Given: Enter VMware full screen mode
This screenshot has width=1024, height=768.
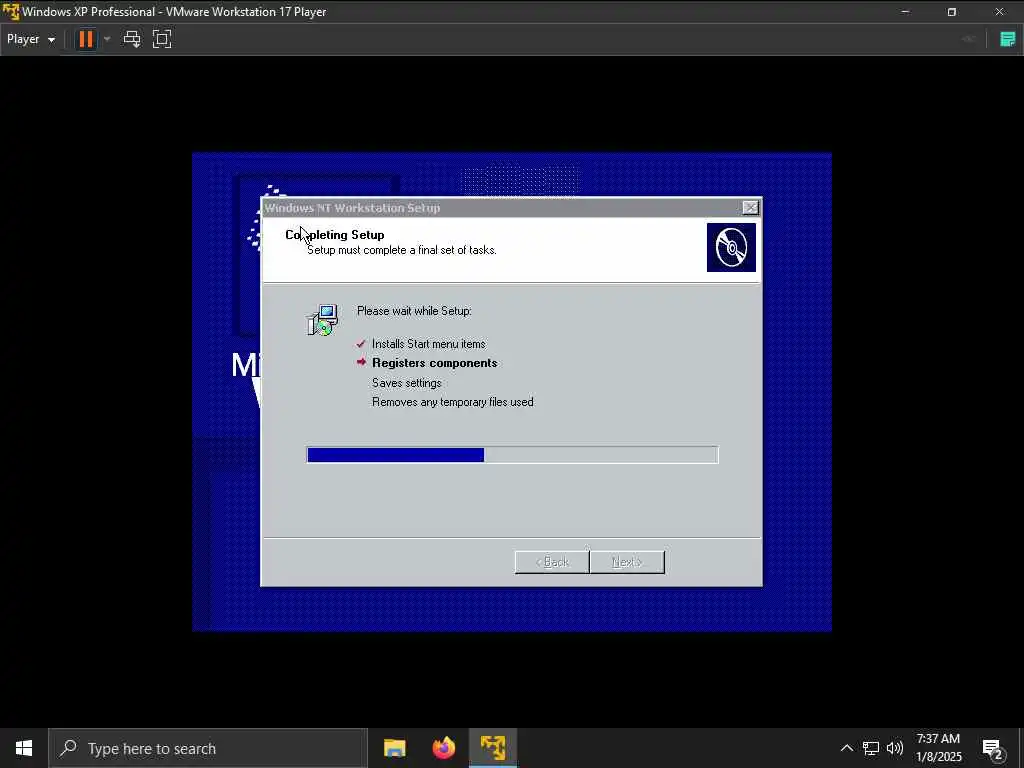Looking at the screenshot, I should coord(162,39).
